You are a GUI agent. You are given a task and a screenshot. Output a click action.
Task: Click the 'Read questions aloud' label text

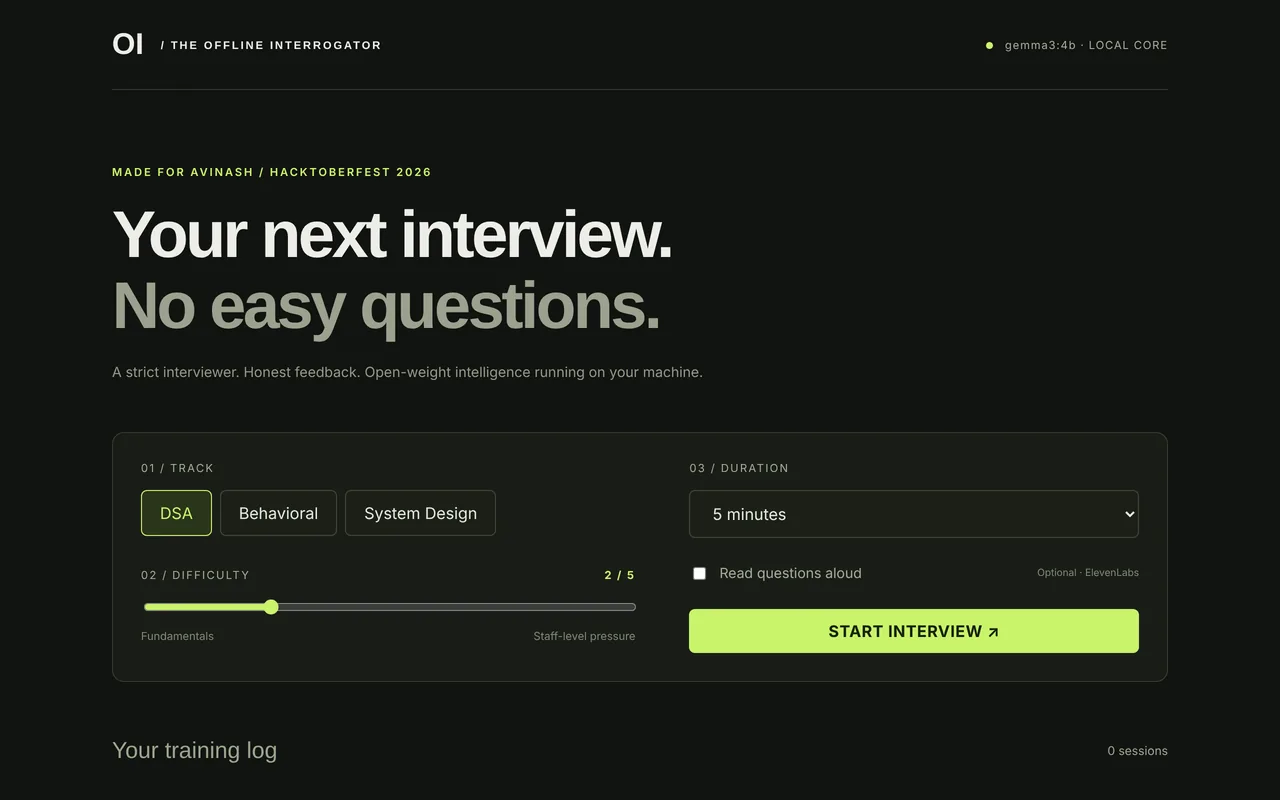click(790, 573)
